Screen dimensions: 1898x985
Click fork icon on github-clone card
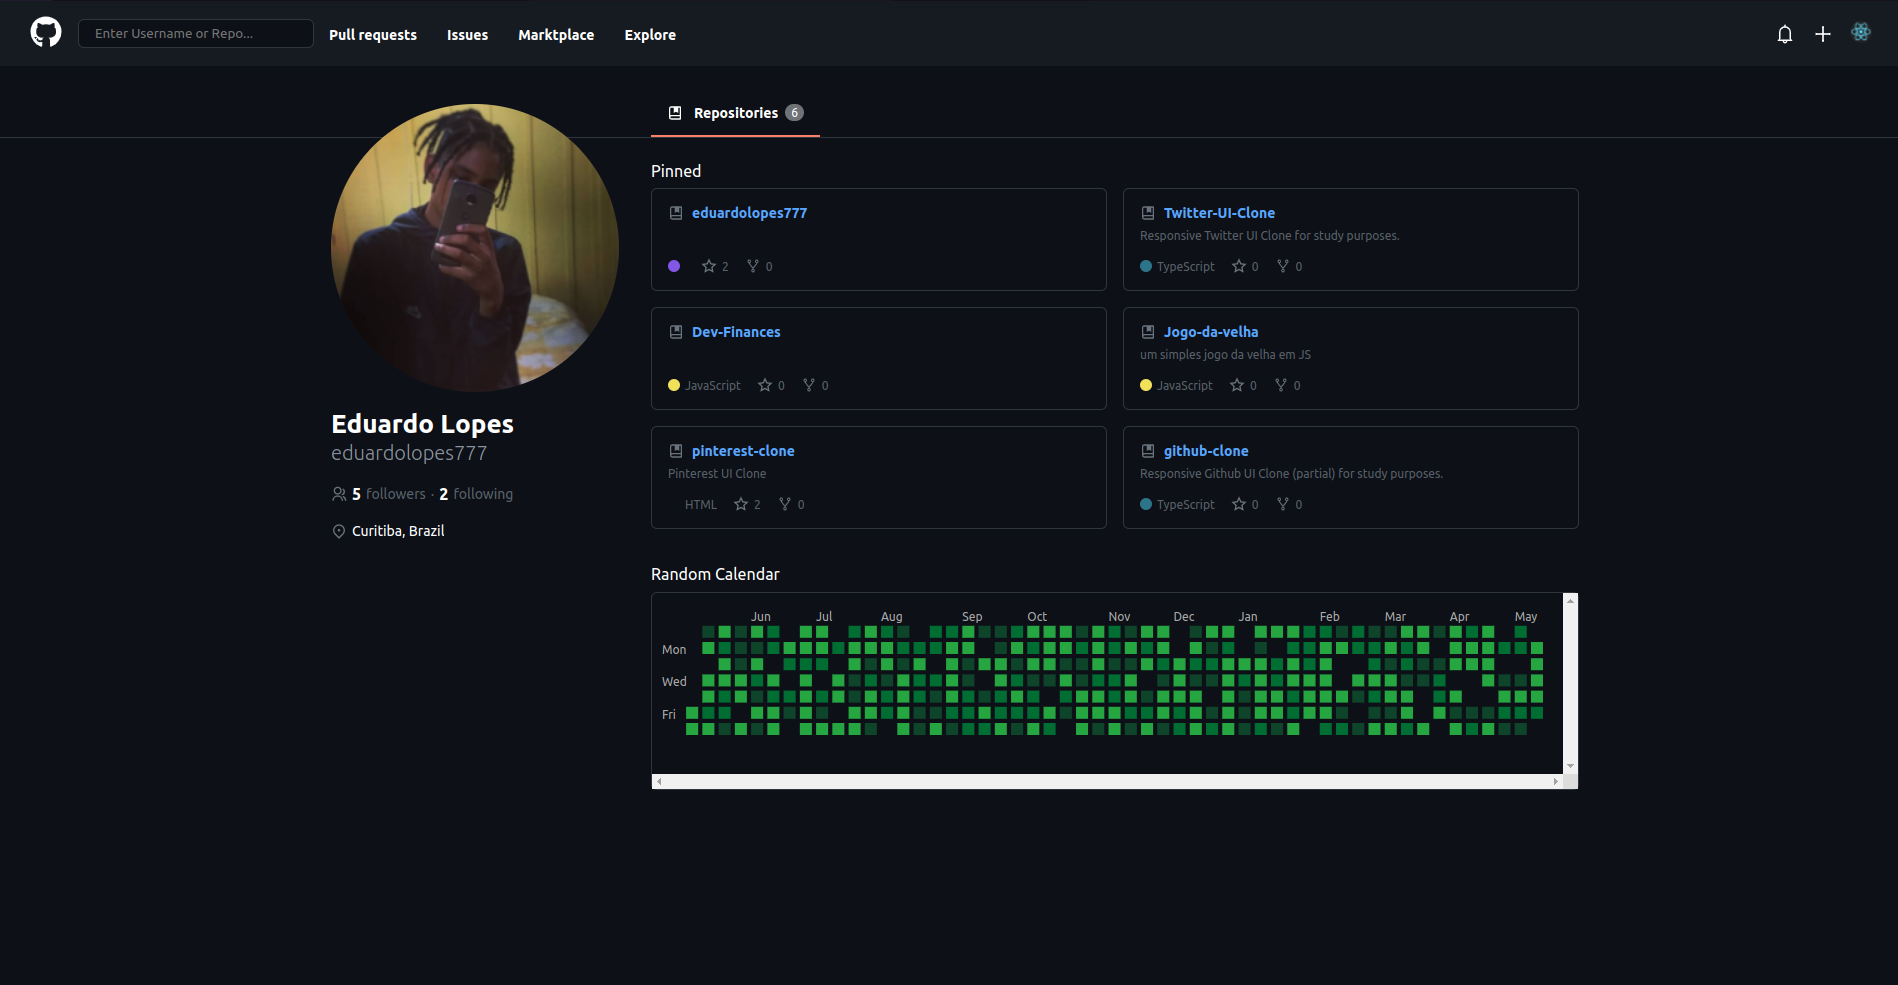click(x=1283, y=504)
